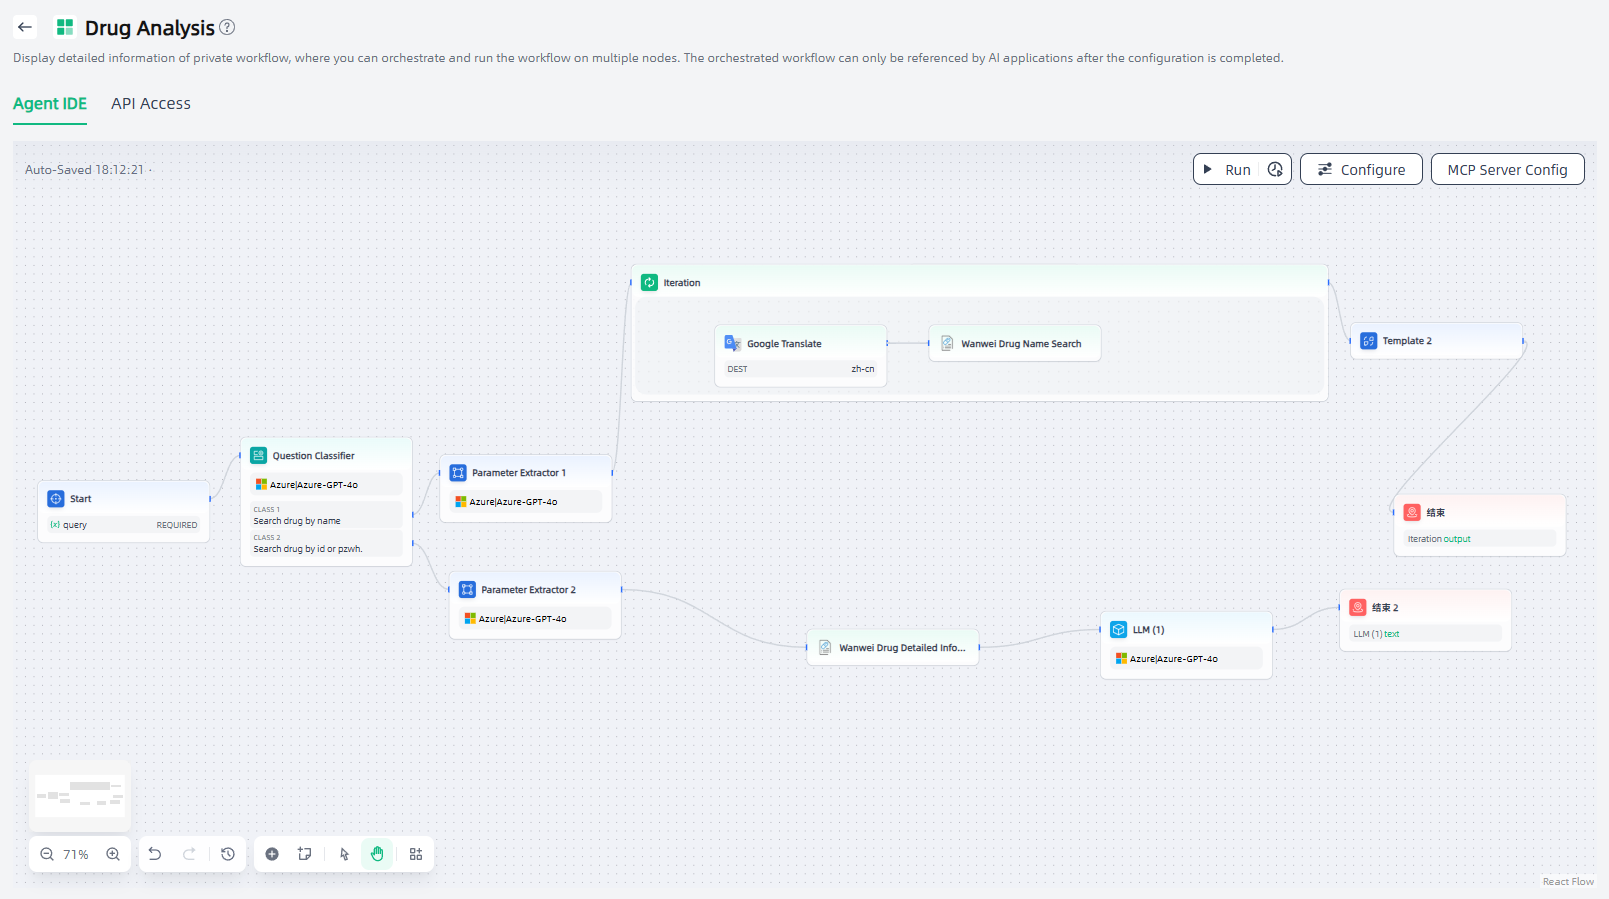This screenshot has width=1609, height=899.
Task: Open run history icon beside the Run button
Action: (1275, 170)
